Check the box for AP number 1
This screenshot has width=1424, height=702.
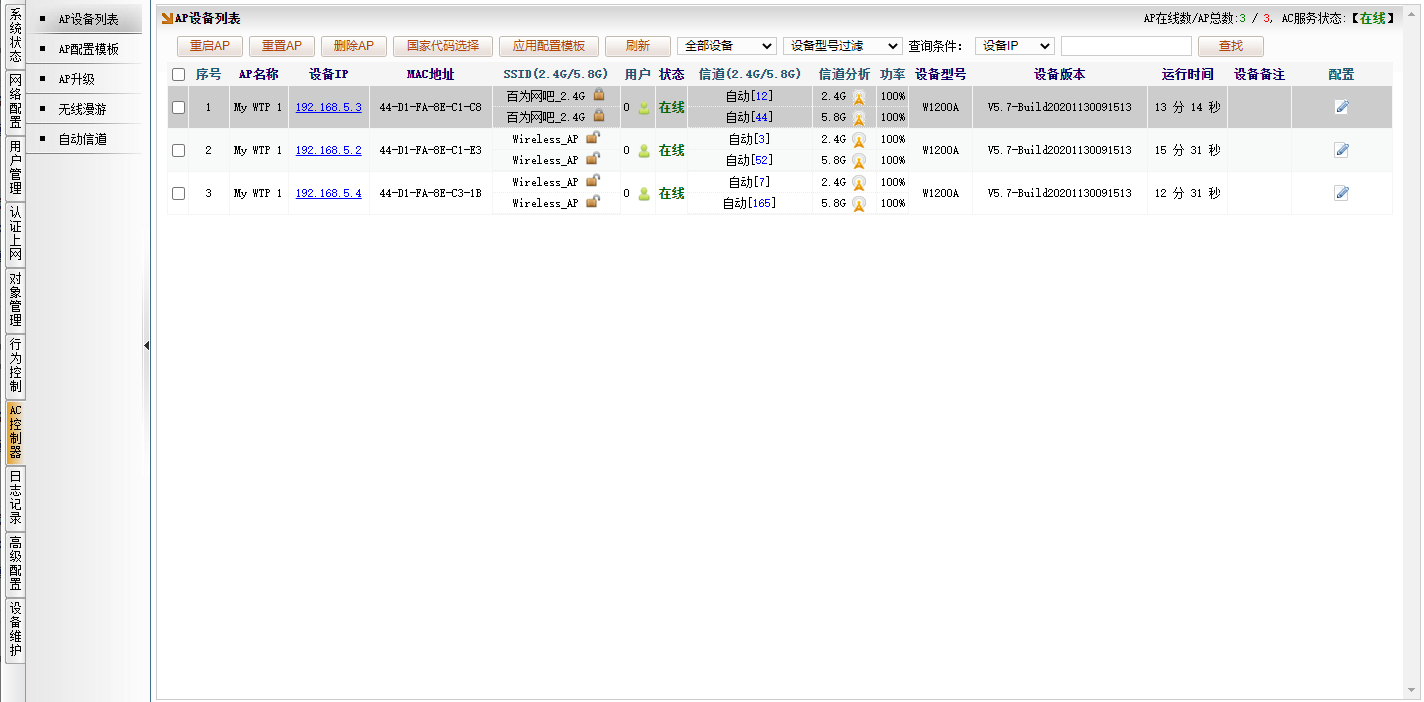click(x=178, y=108)
